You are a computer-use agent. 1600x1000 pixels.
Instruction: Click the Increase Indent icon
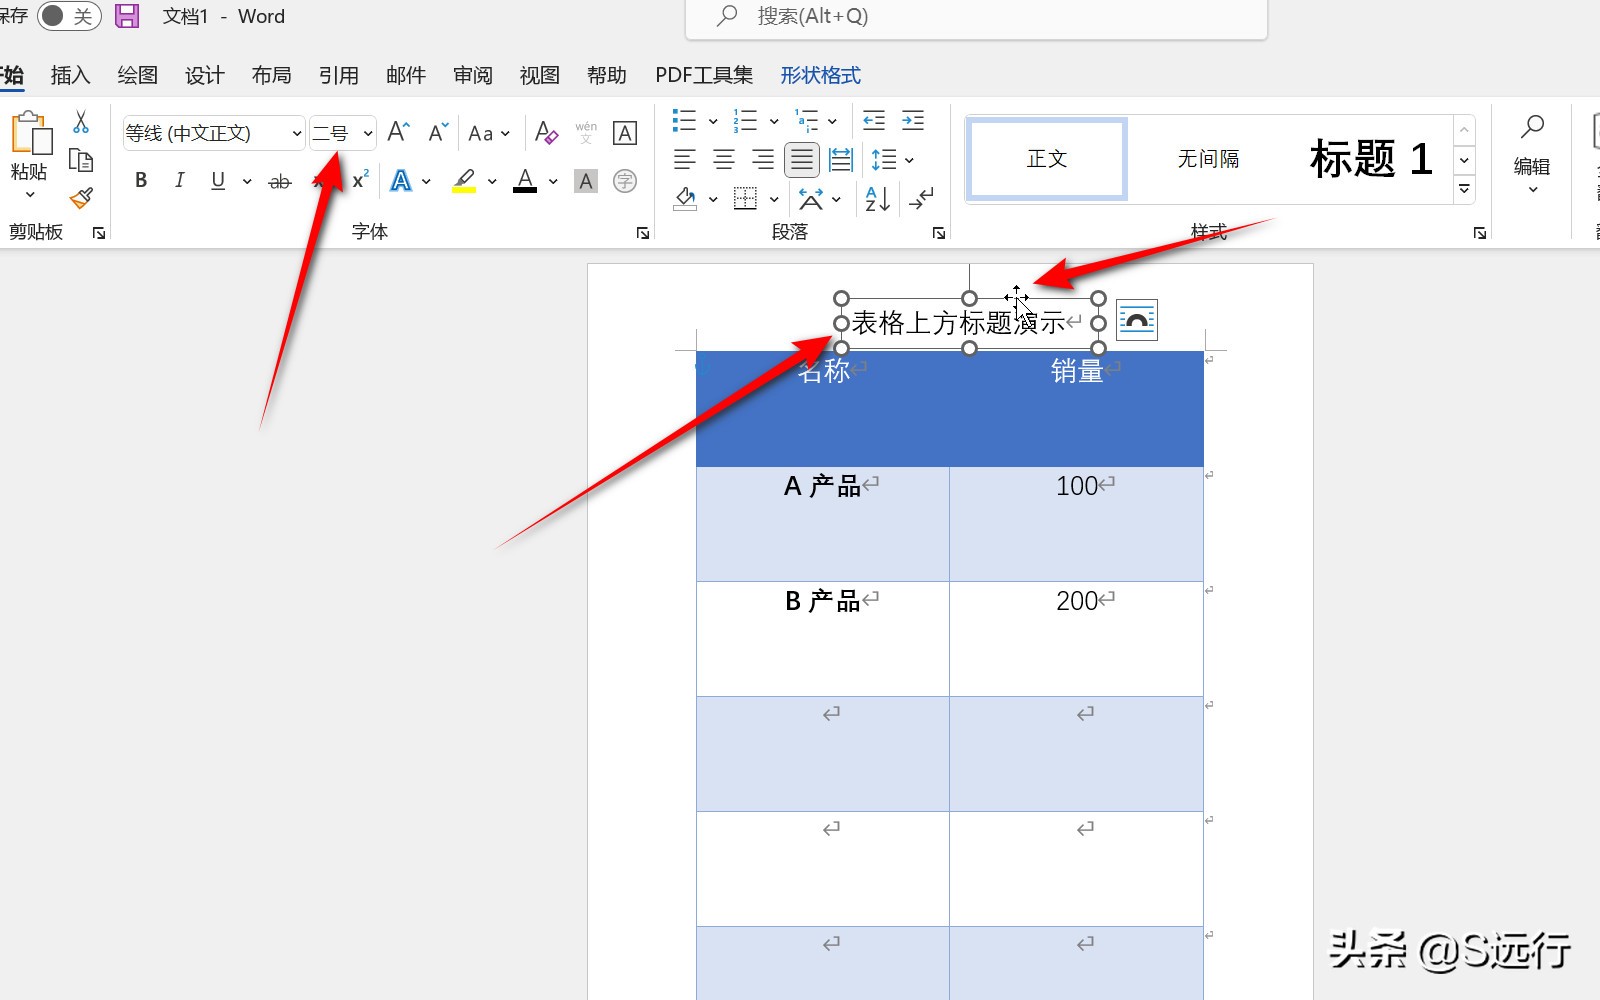(913, 121)
